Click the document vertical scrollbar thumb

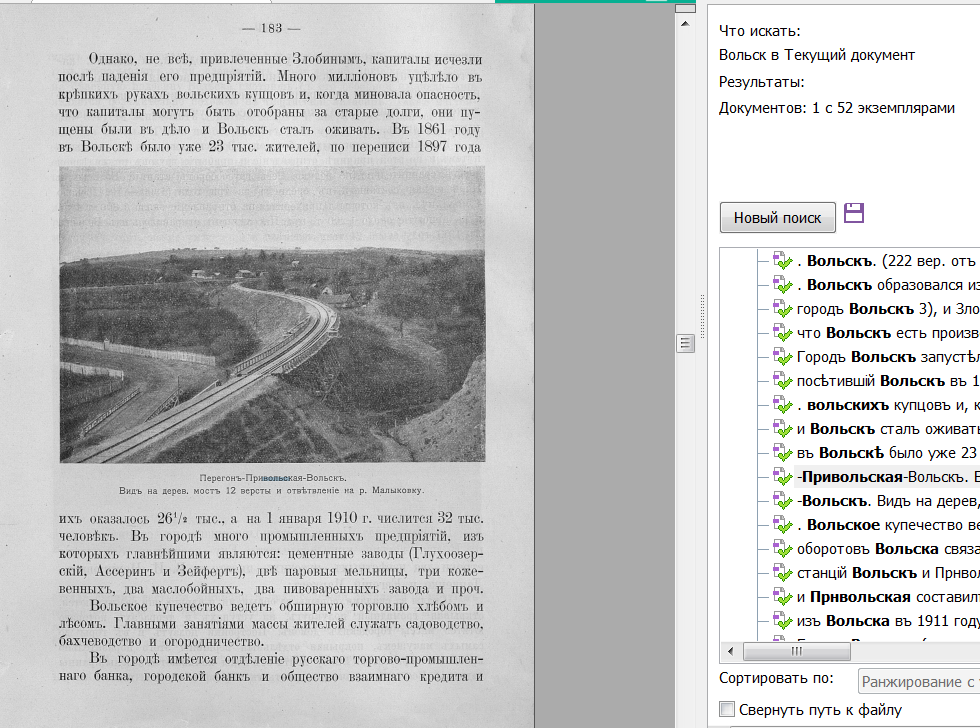click(x=686, y=343)
